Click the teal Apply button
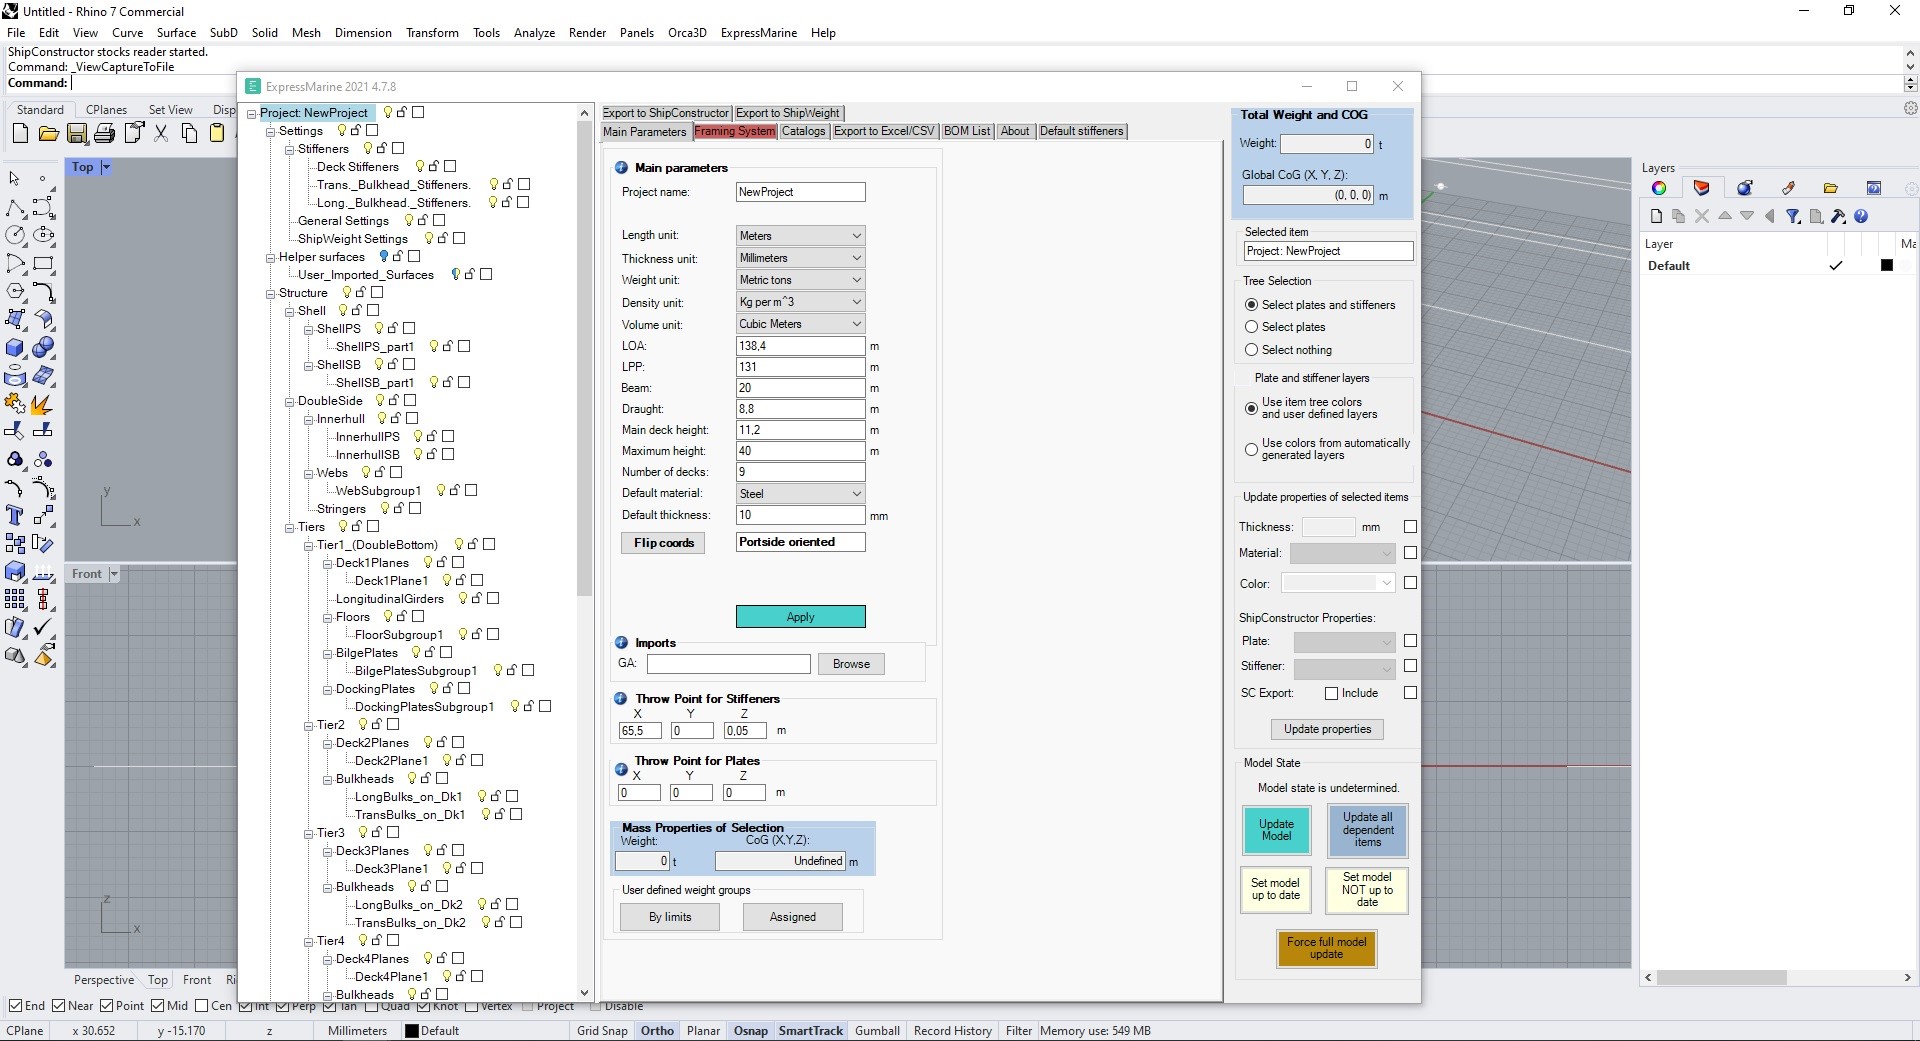This screenshot has width=1920, height=1041. tap(800, 617)
